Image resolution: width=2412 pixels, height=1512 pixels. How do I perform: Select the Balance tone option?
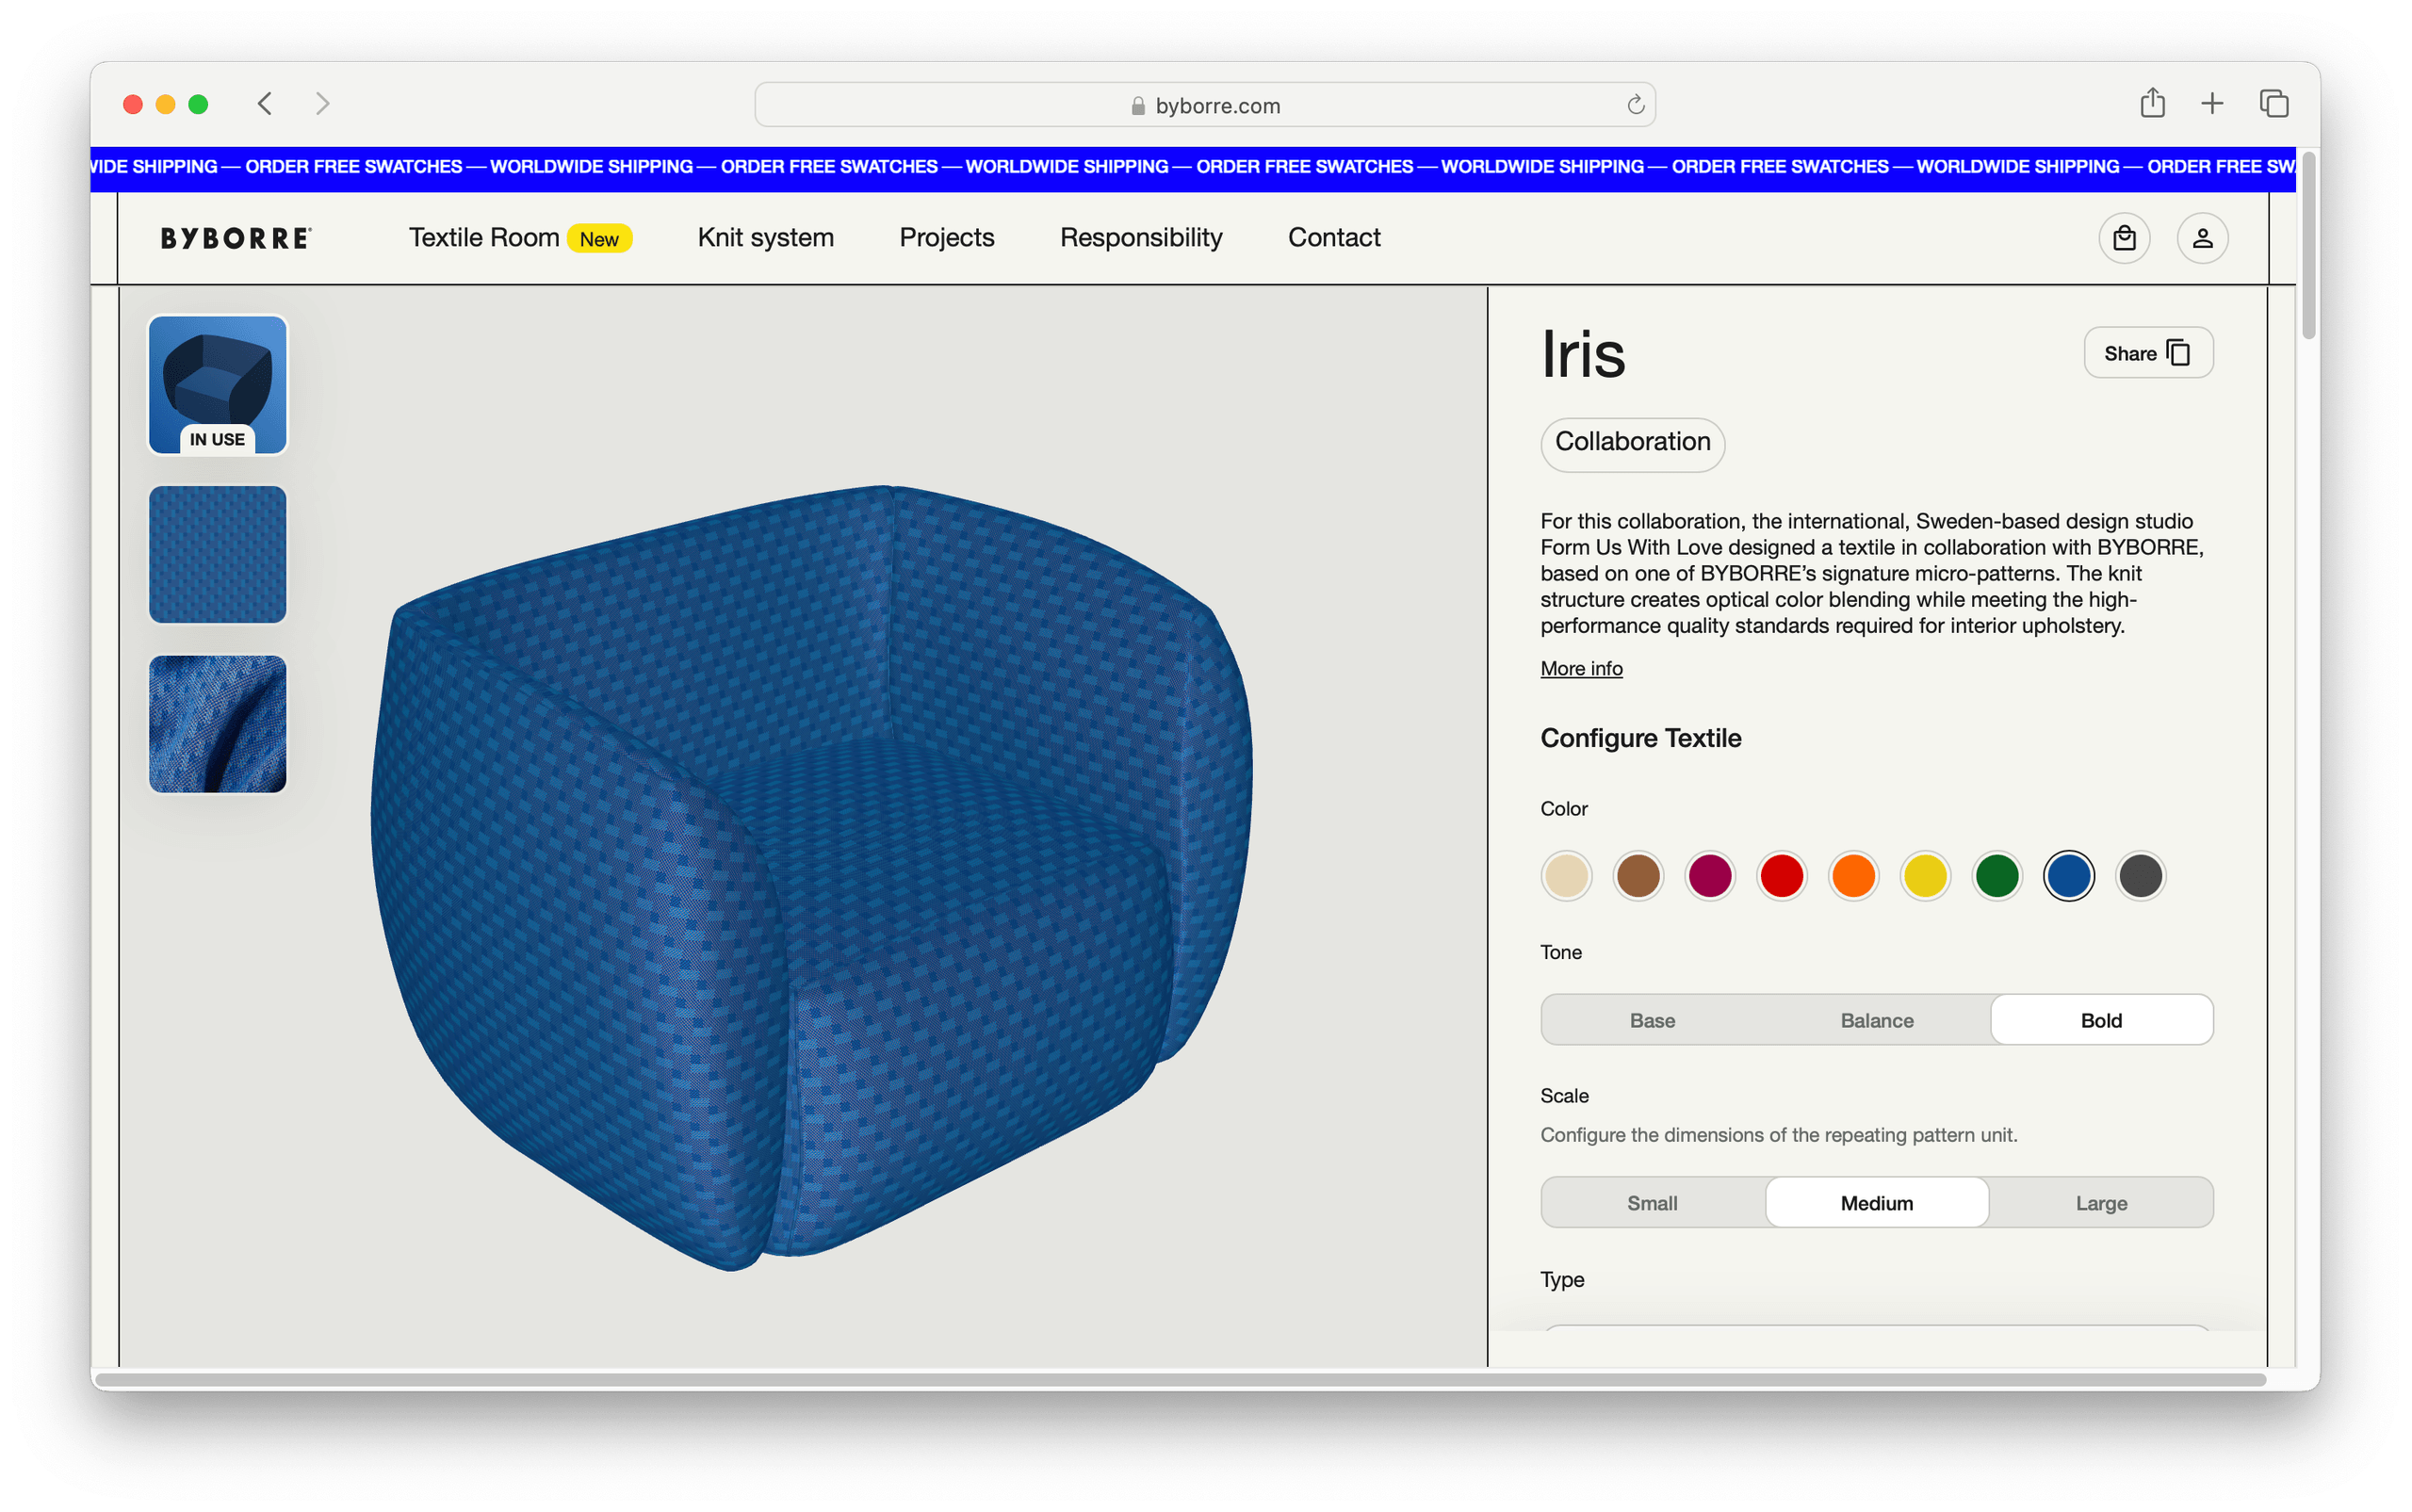pyautogui.click(x=1876, y=1020)
